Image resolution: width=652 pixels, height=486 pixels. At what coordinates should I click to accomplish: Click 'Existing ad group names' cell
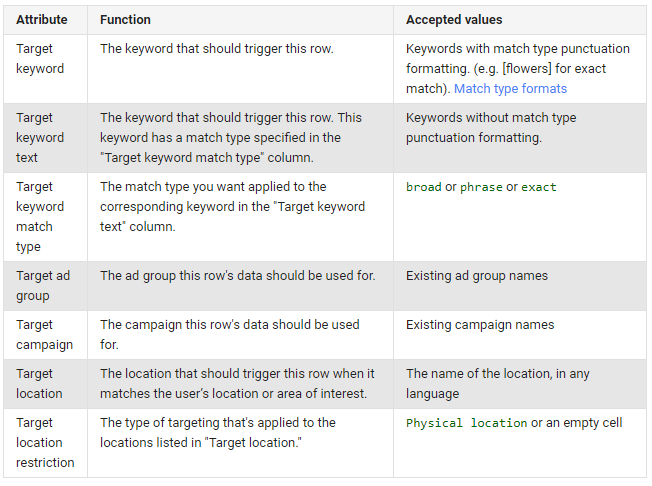coord(520,286)
